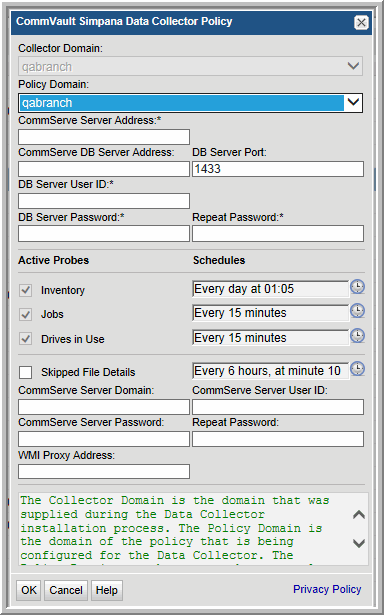
Task: Open the Jobs schedule clock icon
Action: 357,311
